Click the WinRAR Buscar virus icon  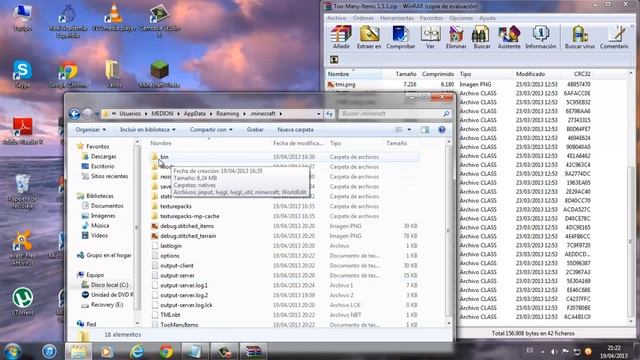580,37
